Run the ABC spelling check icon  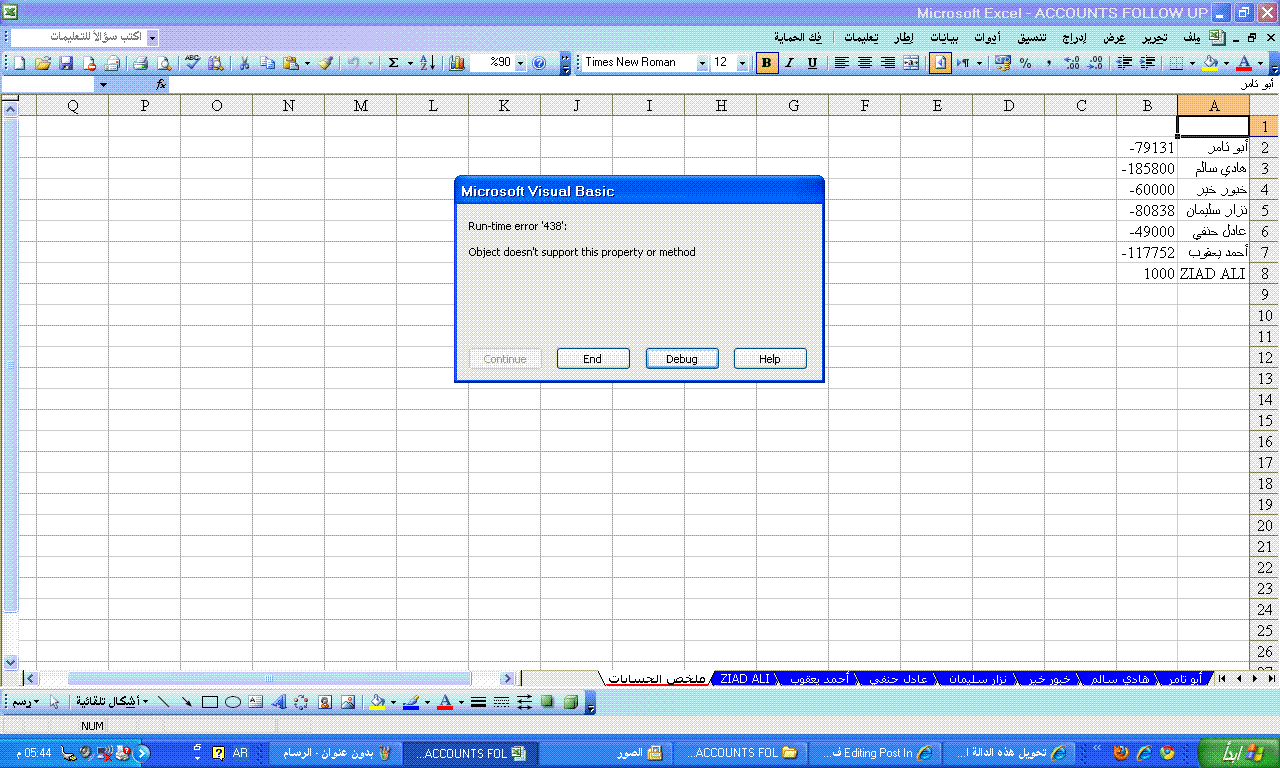tap(192, 62)
